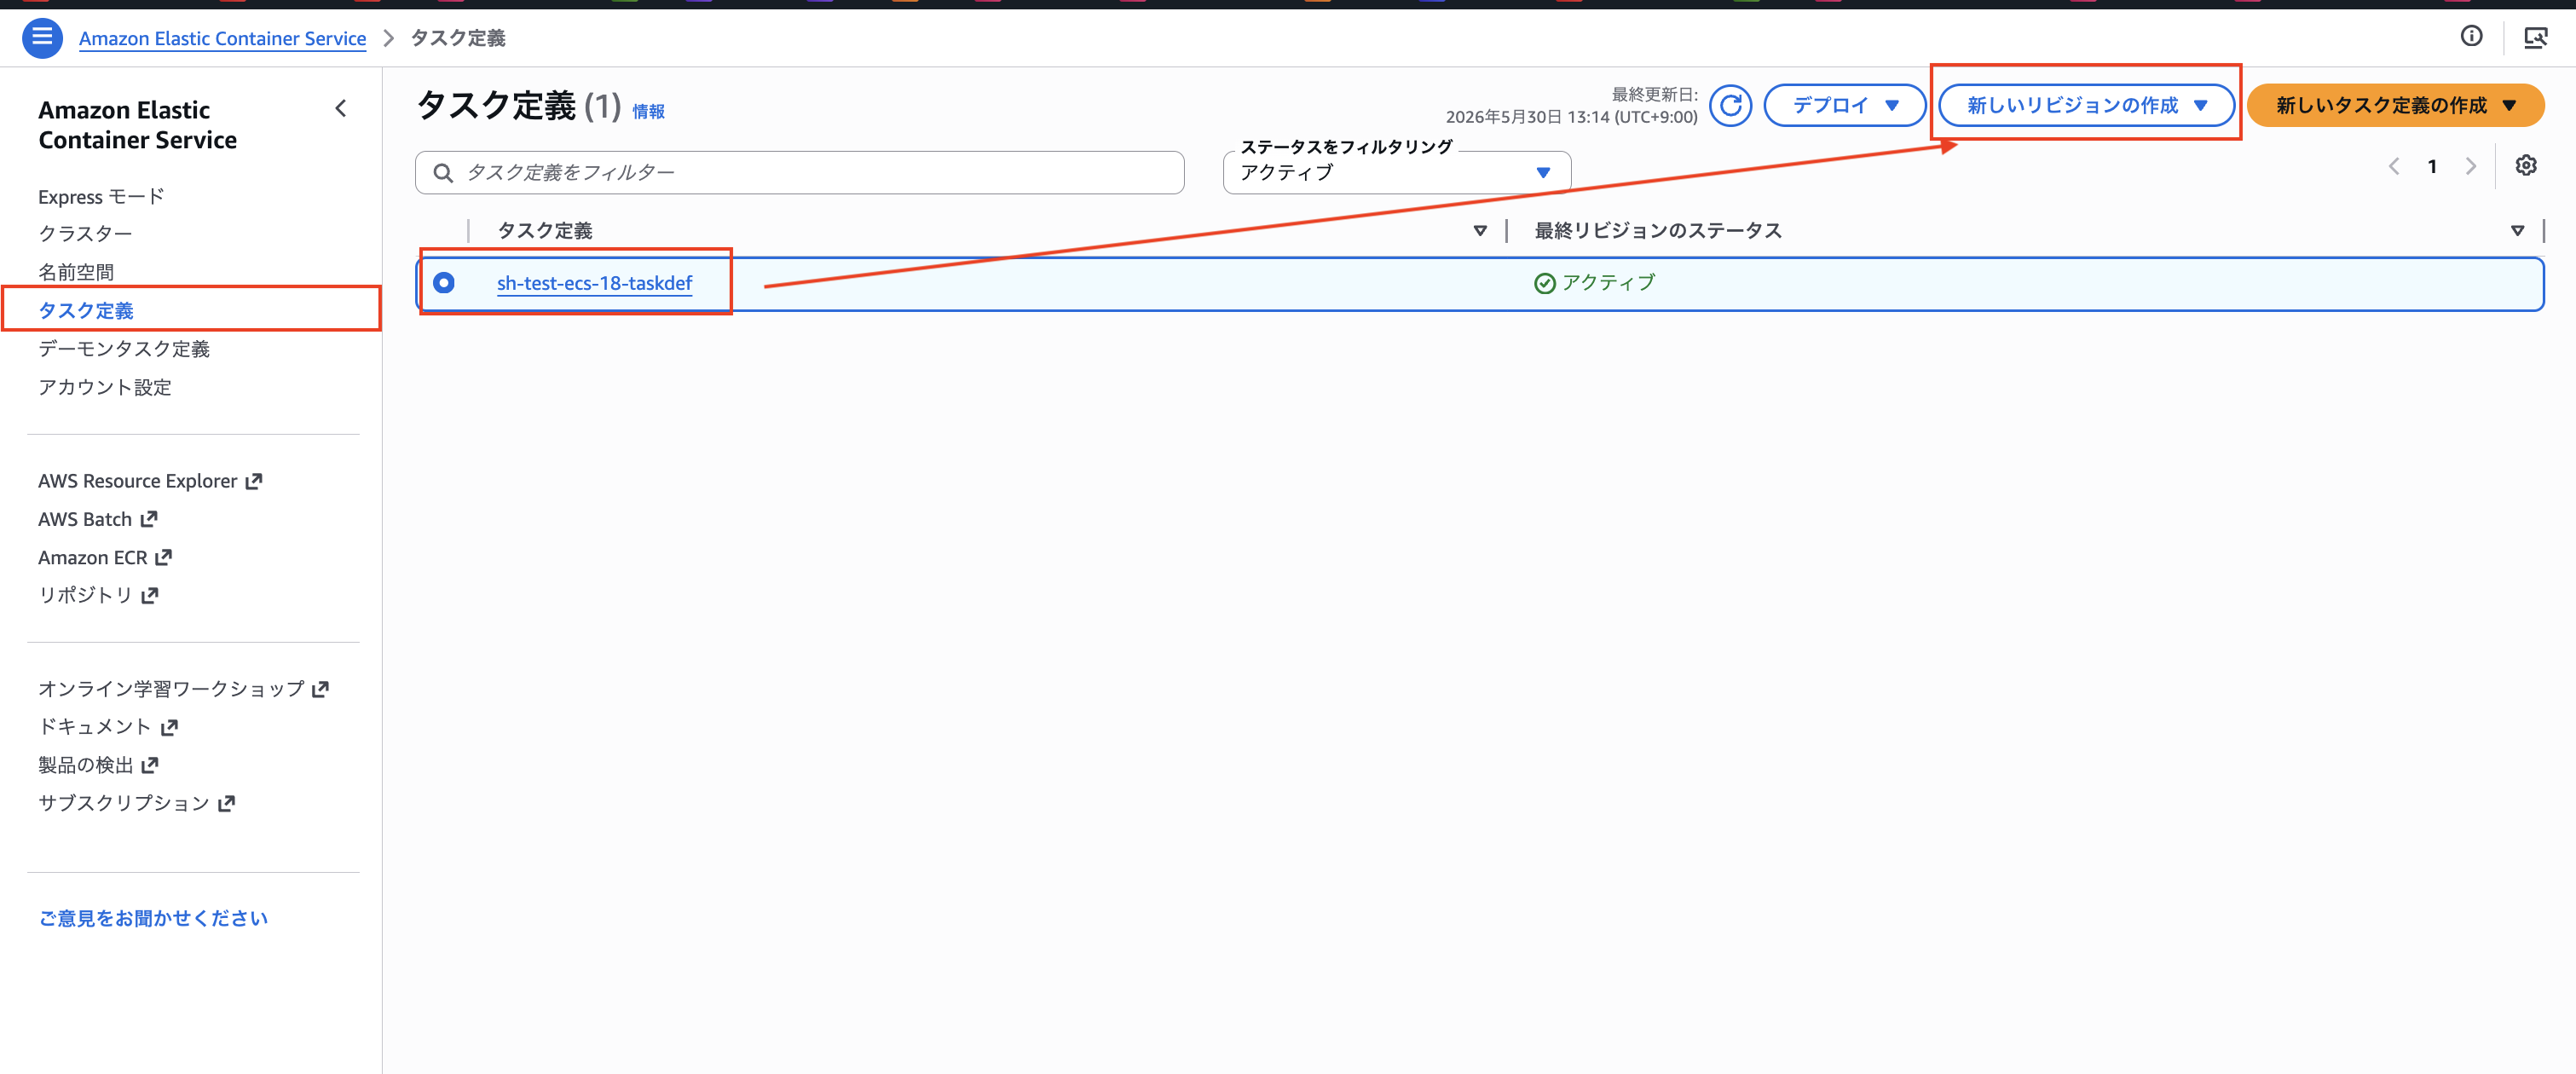Click external link icon beside Amazon ECR
Image resolution: width=2576 pixels, height=1074 pixels.
(164, 557)
